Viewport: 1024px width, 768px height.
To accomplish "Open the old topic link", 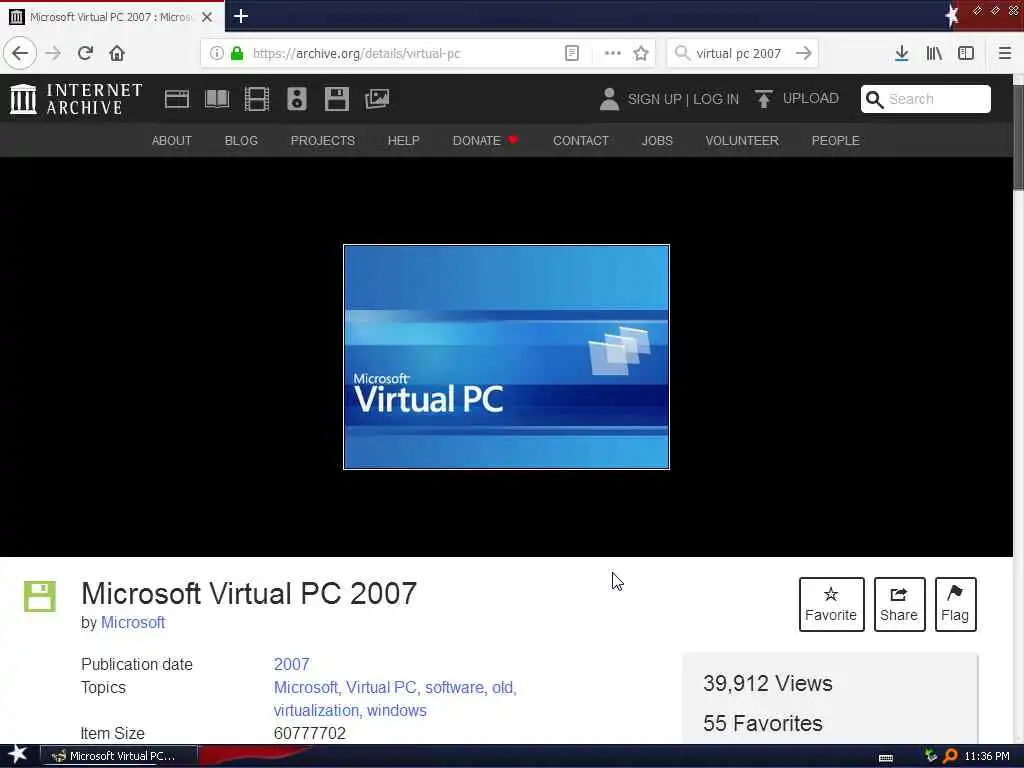I will point(504,688).
